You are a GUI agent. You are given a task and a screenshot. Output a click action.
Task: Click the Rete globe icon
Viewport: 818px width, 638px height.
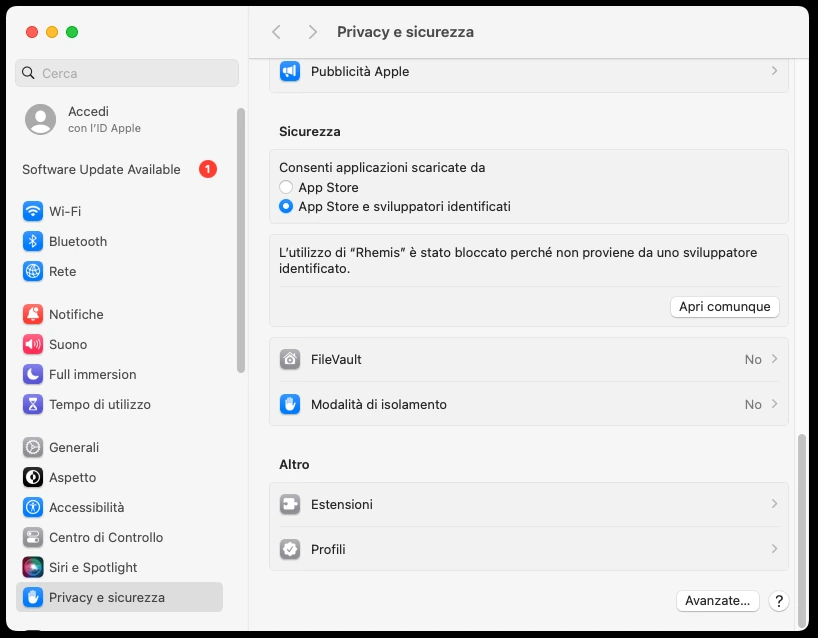pos(33,271)
